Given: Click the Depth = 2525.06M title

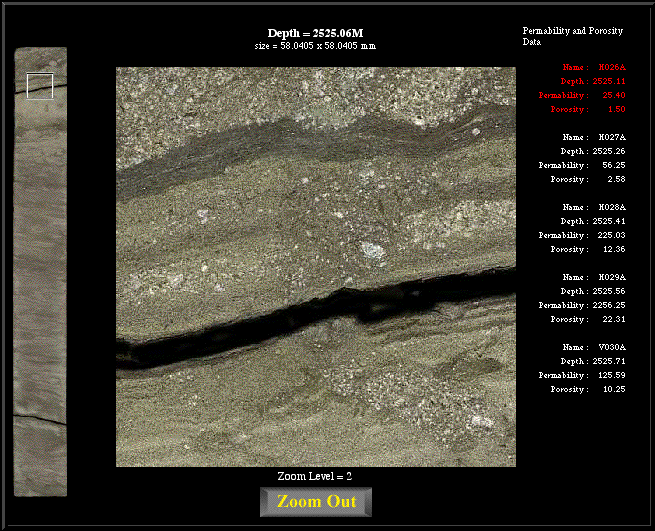Looking at the screenshot, I should coord(315,33).
